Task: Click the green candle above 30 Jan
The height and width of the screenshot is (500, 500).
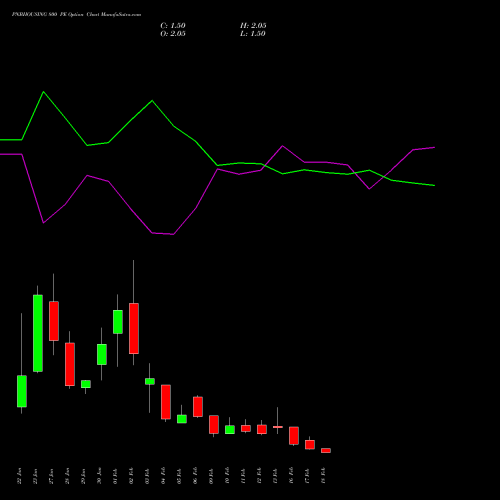Action: click(102, 354)
